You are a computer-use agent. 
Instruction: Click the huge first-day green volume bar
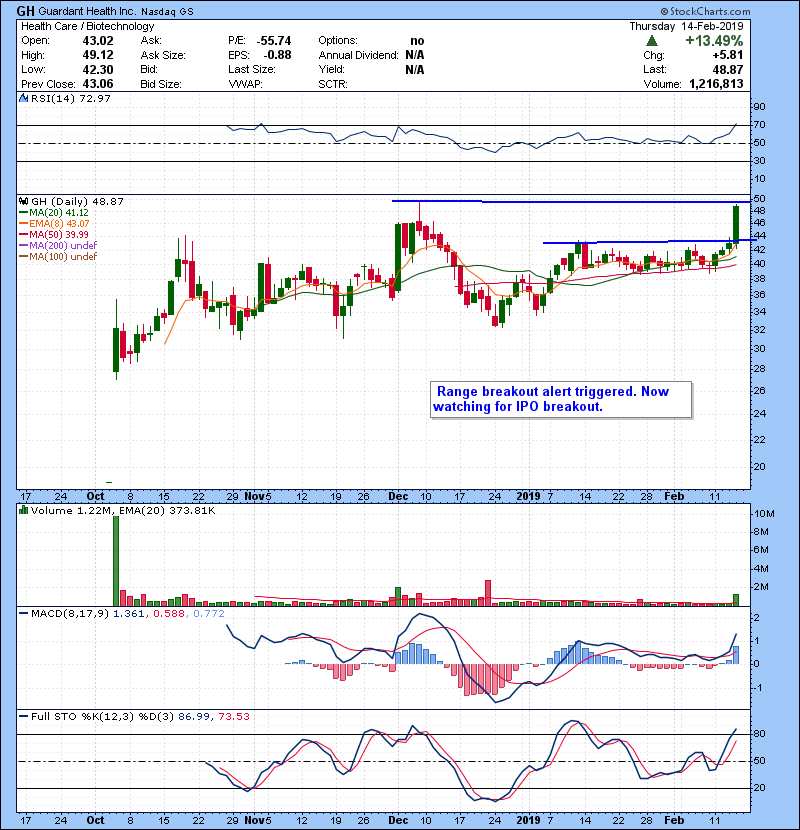click(116, 561)
